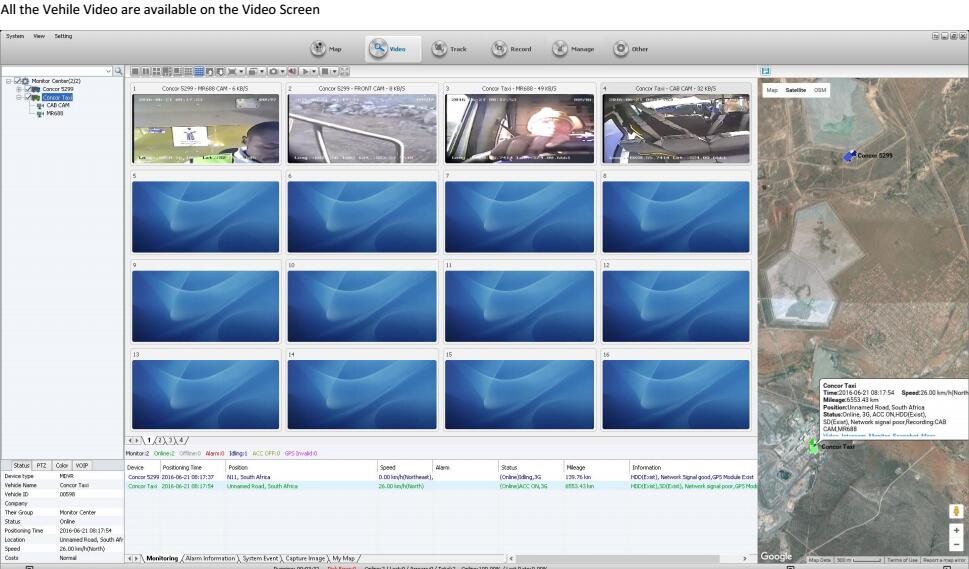Click the play icon in video toolbar
Viewport: 969px width, 569px height.
tap(305, 72)
